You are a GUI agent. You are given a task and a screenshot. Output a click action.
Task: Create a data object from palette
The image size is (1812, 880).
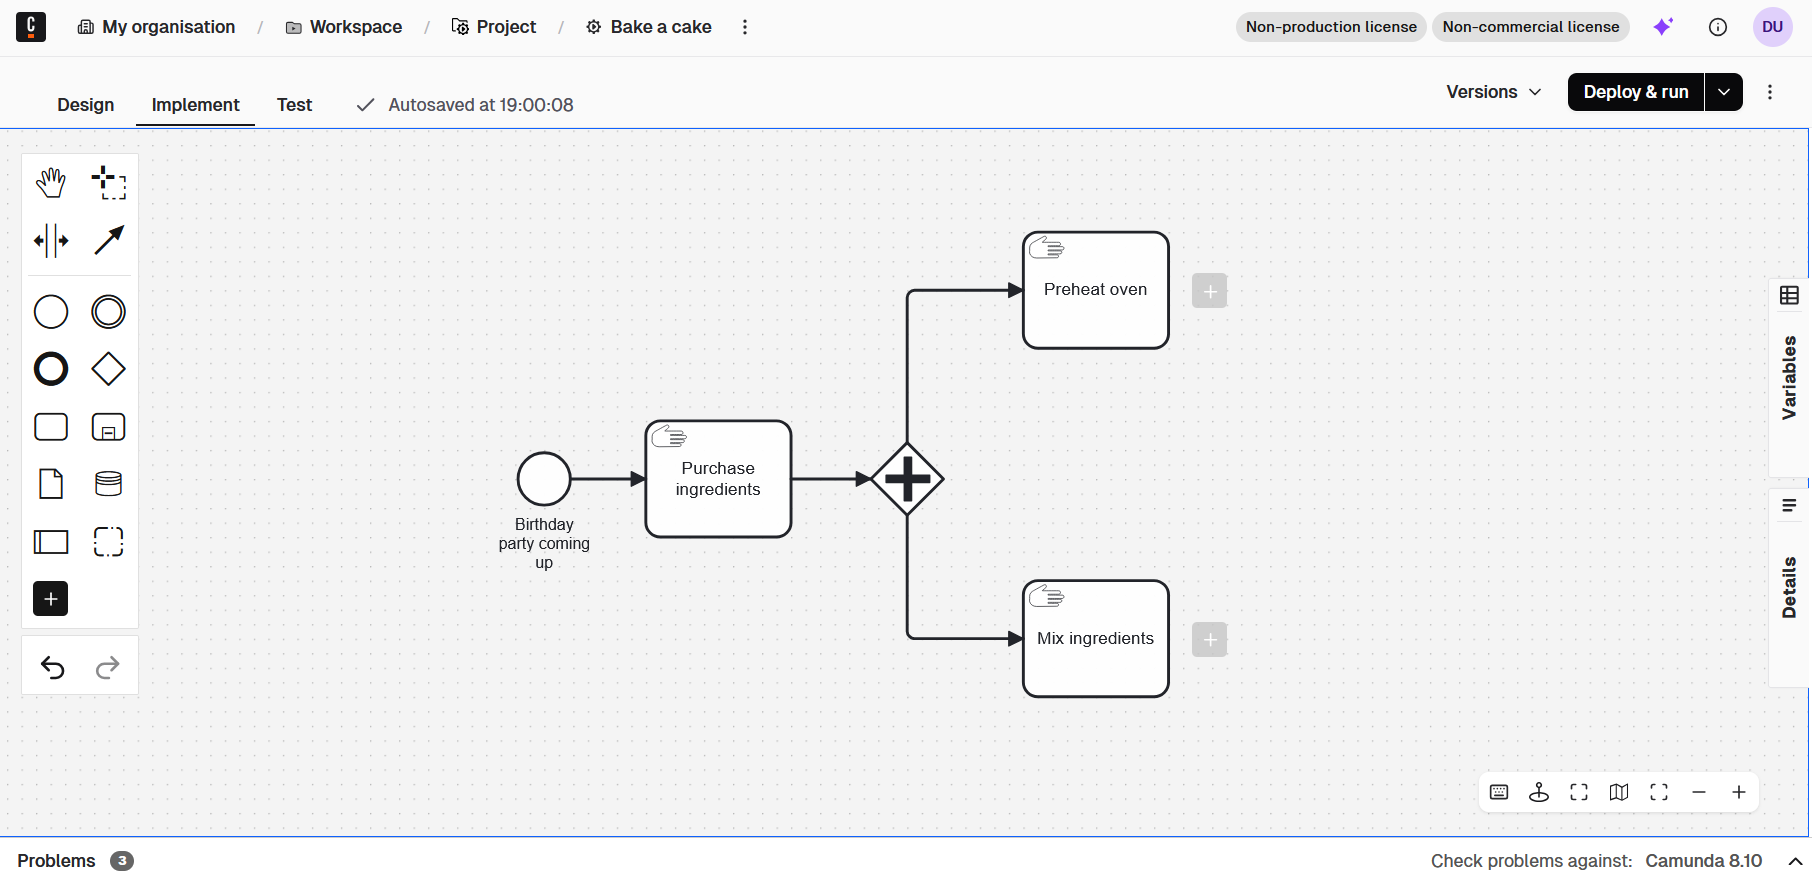(51, 484)
